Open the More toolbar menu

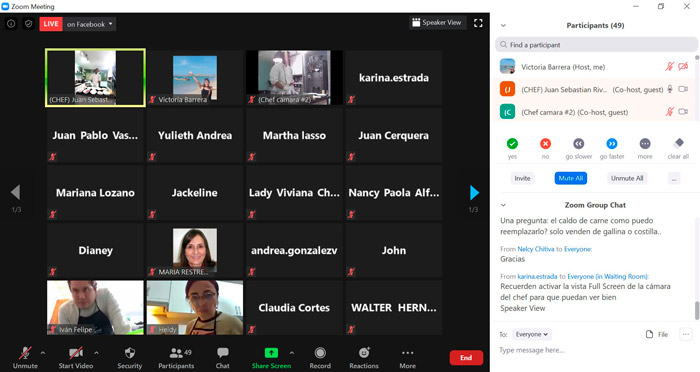tap(408, 353)
